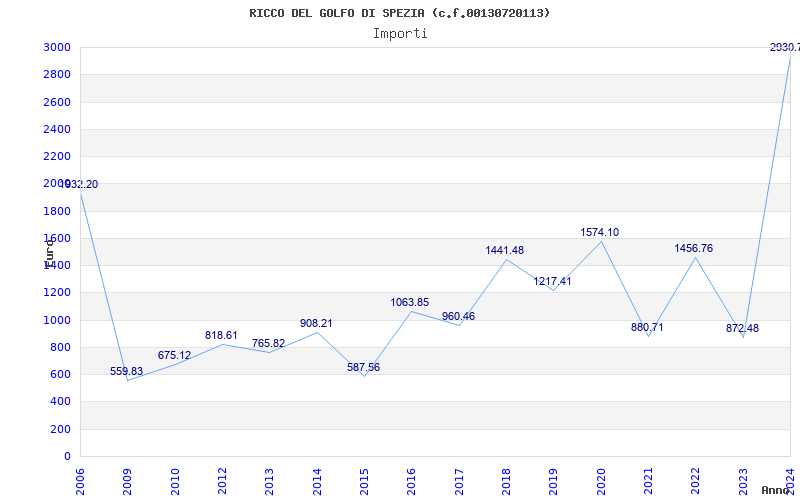Click the 400 y-axis tick label
Image resolution: width=800 pixels, height=500 pixels.
(60, 402)
